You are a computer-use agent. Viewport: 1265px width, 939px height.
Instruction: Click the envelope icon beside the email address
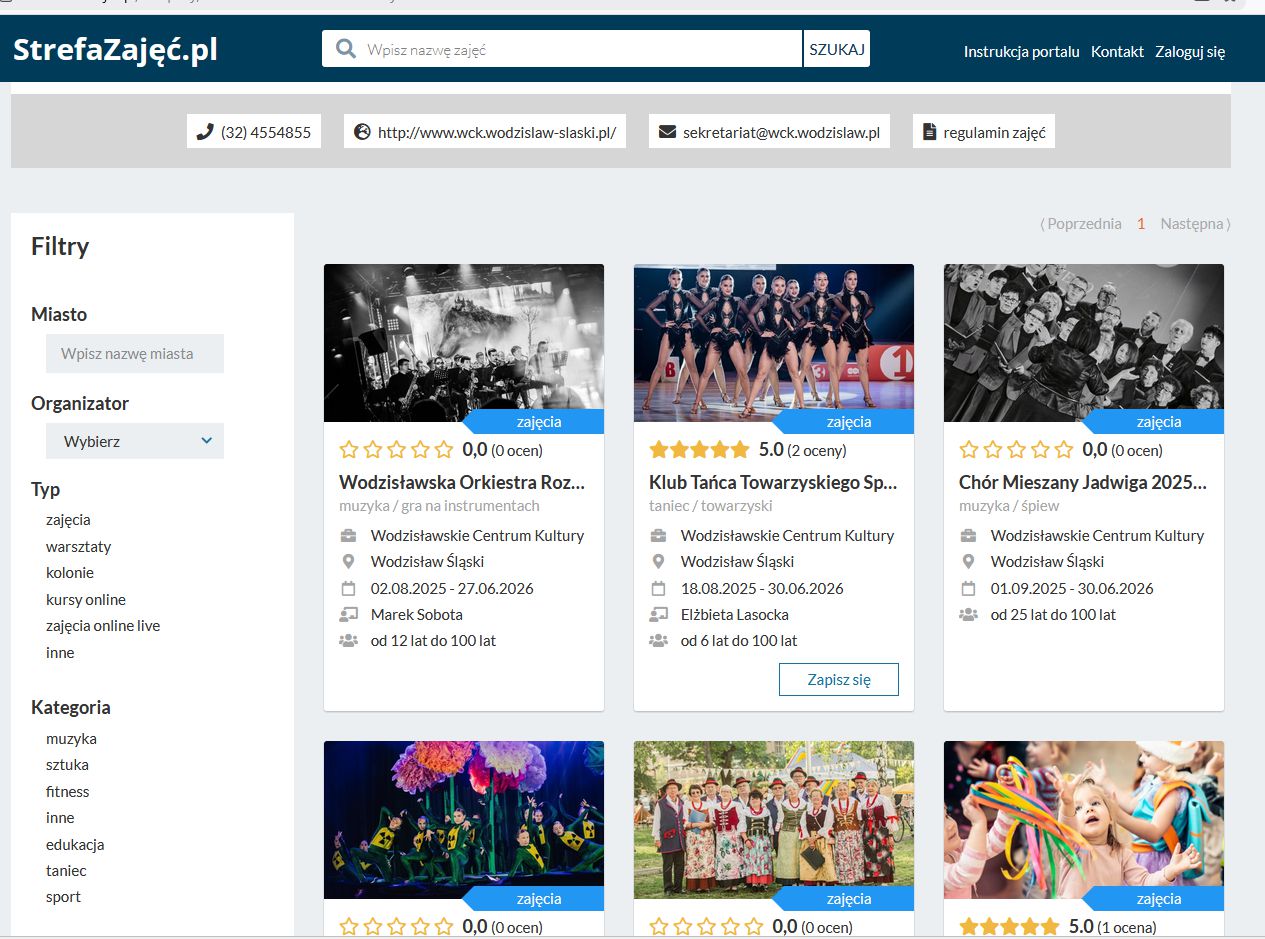coord(667,132)
